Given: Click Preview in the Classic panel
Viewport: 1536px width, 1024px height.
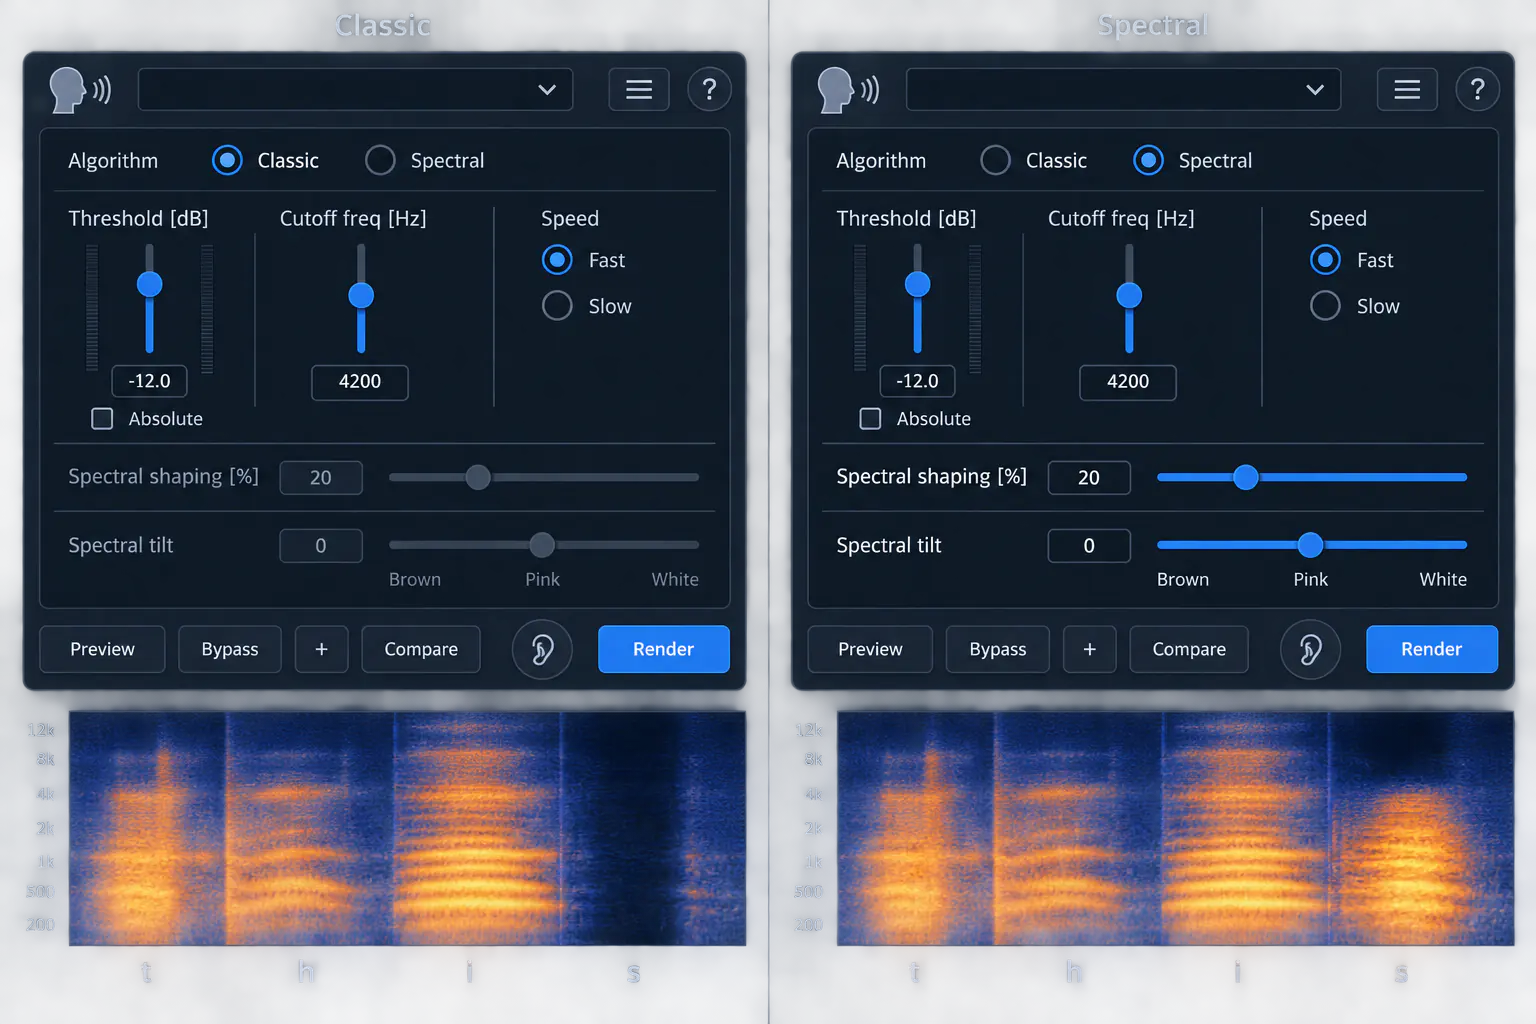Looking at the screenshot, I should pyautogui.click(x=102, y=650).
